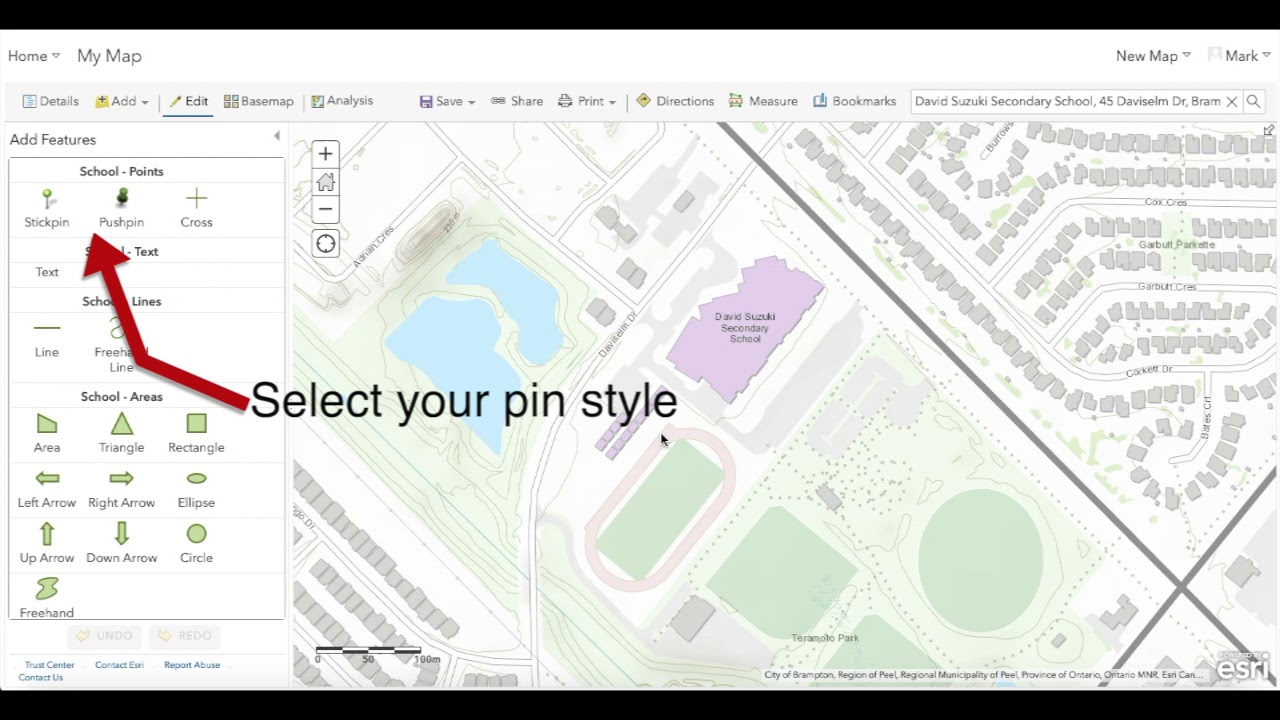This screenshot has width=1280, height=720.
Task: Clear the search box text
Action: pos(1232,101)
